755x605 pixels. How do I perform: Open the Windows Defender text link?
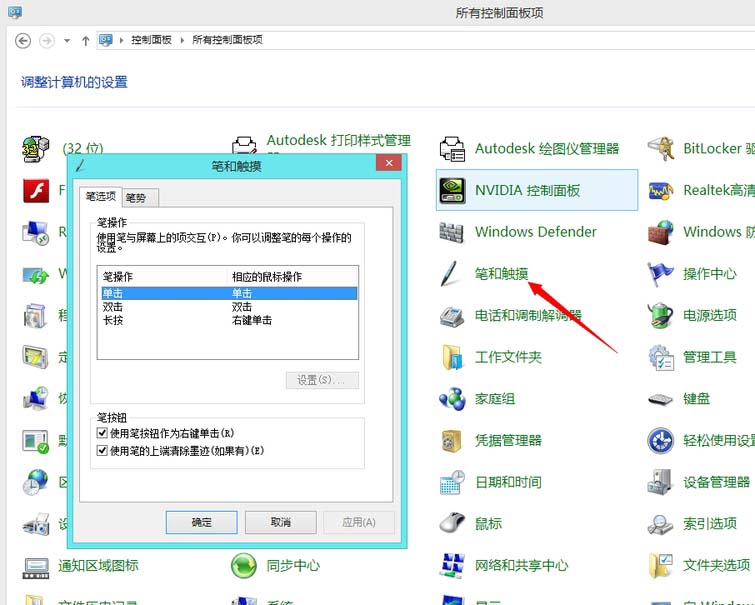click(535, 232)
